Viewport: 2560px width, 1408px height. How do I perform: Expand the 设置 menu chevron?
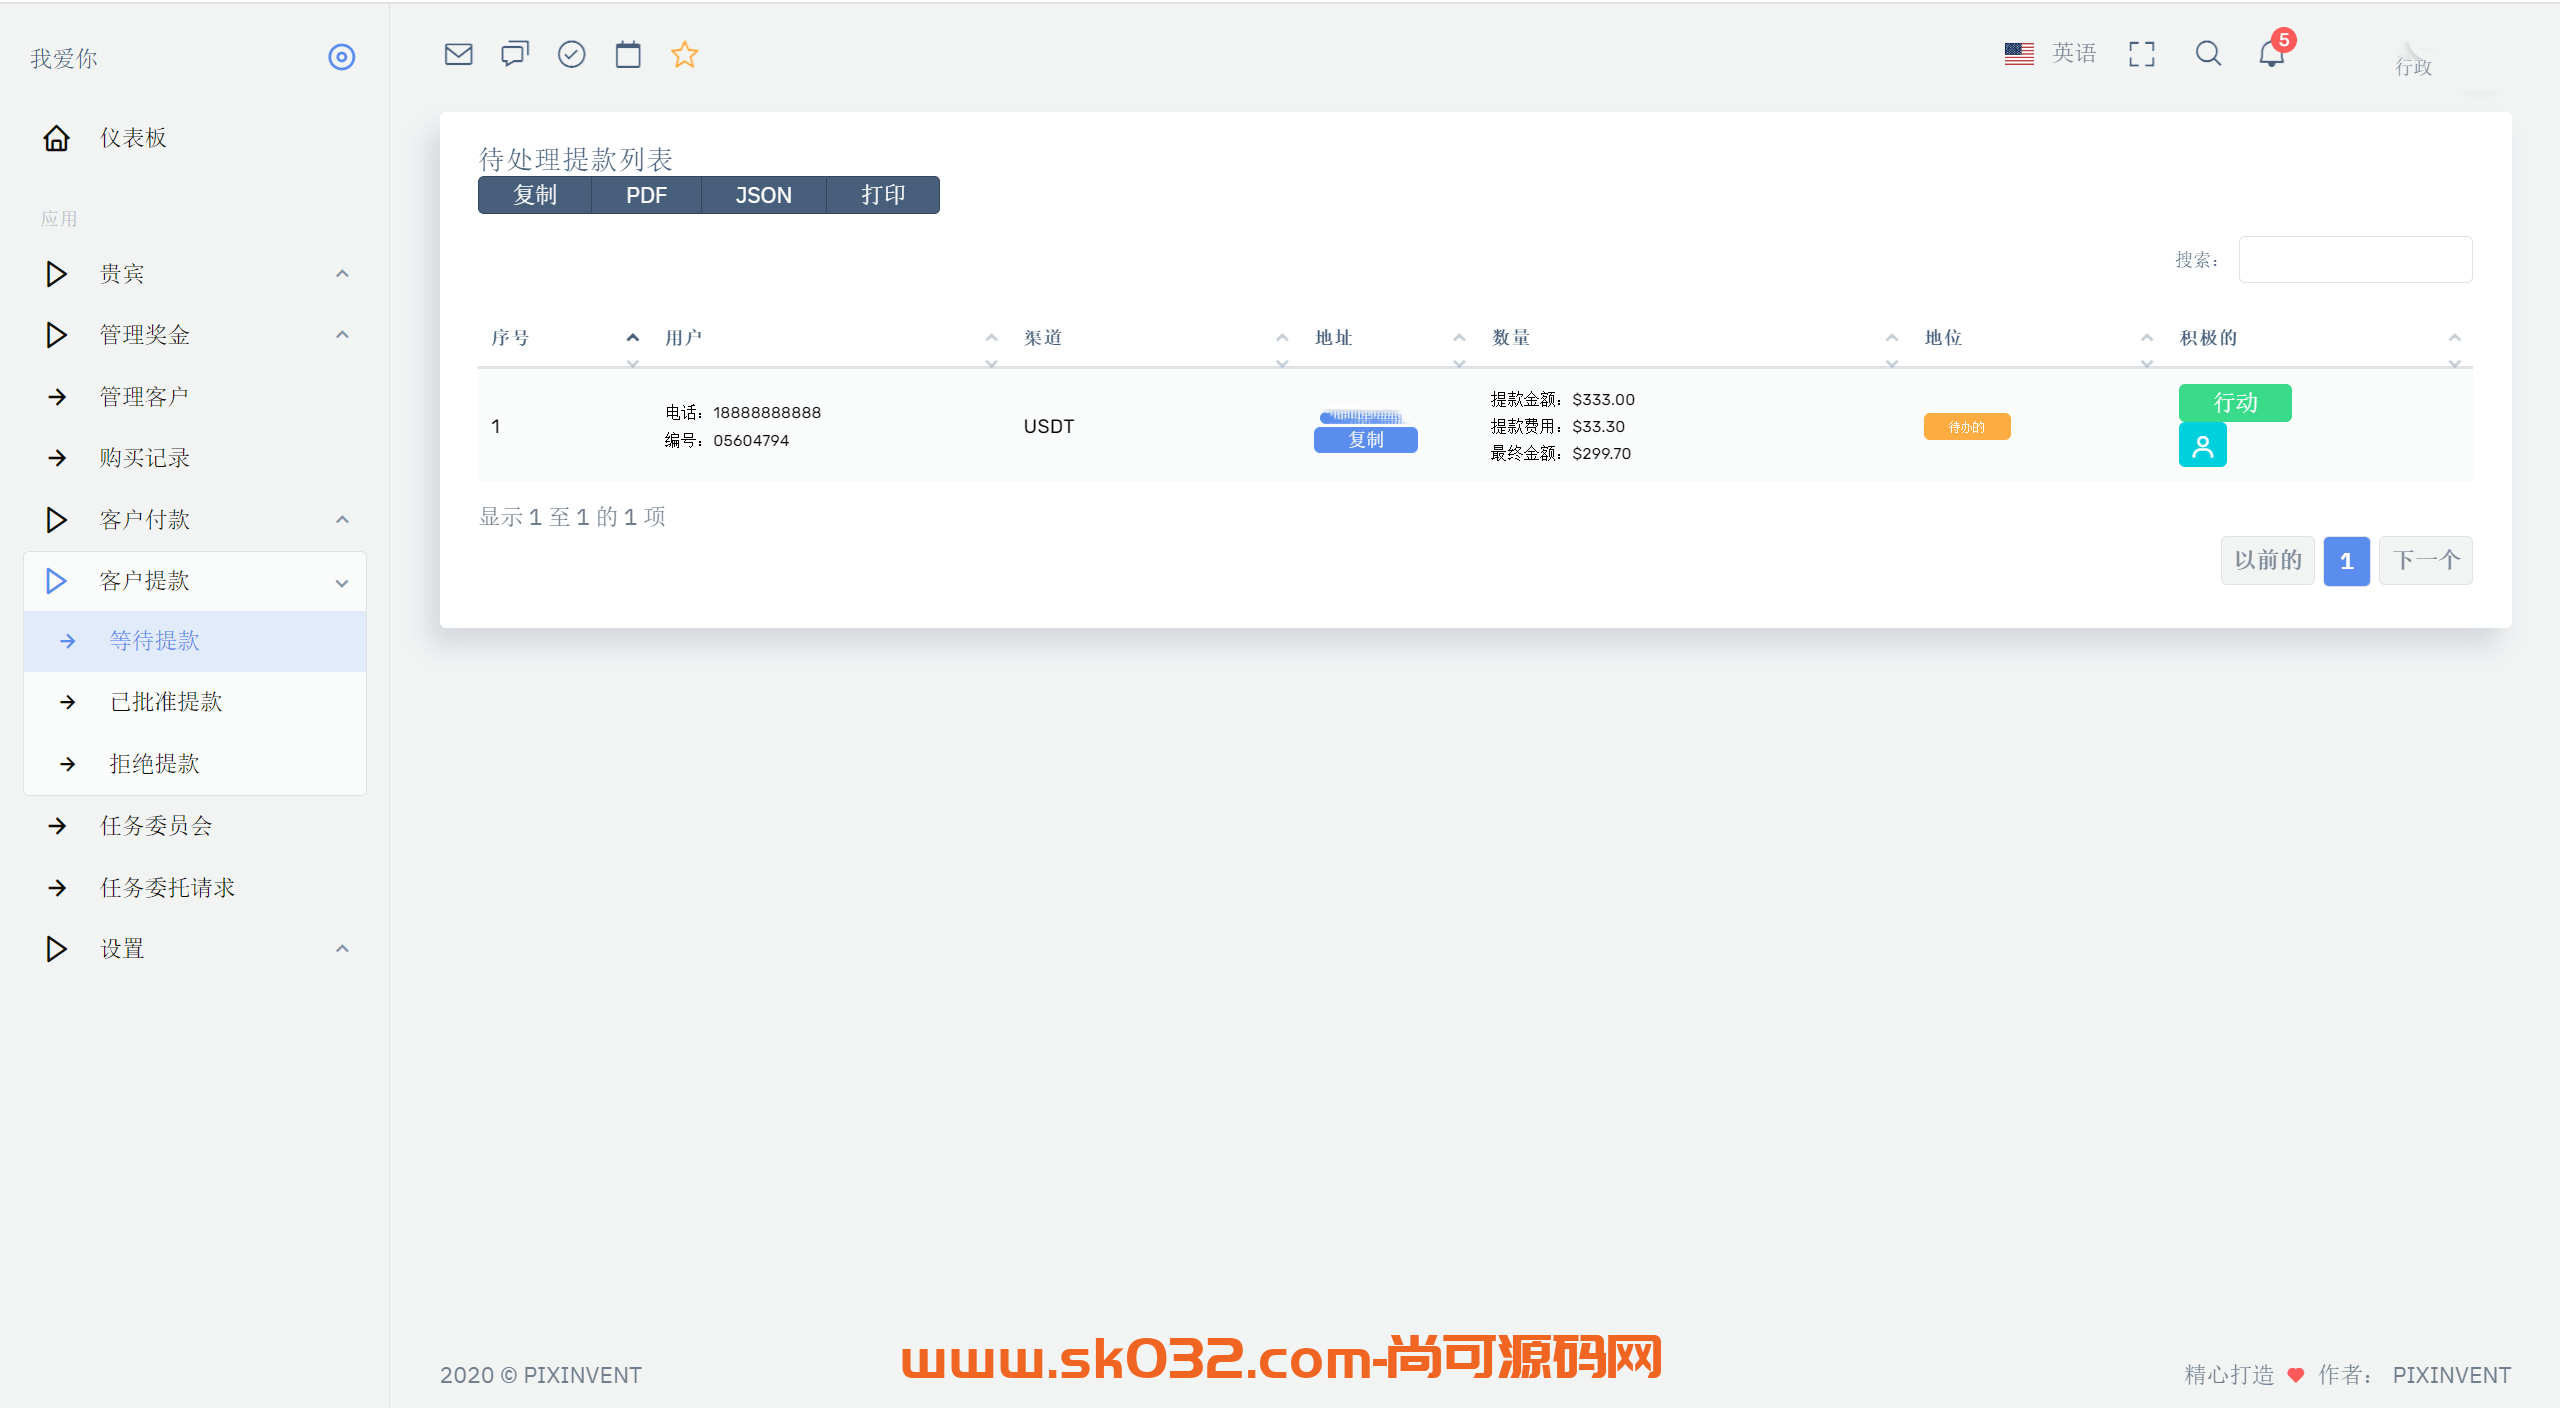coord(342,949)
